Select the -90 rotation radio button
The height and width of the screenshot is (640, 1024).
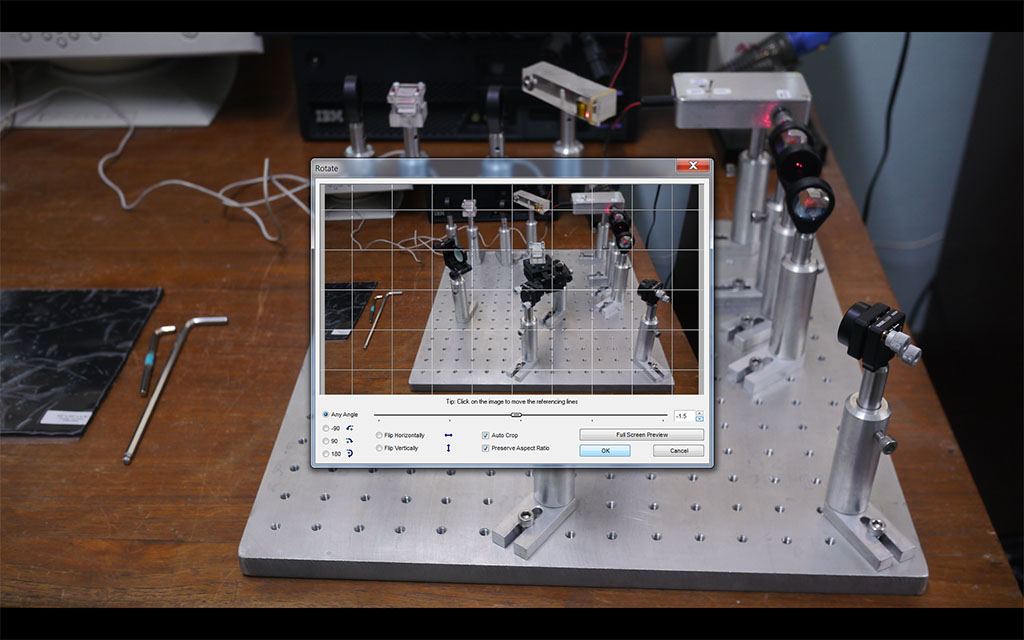(x=326, y=428)
